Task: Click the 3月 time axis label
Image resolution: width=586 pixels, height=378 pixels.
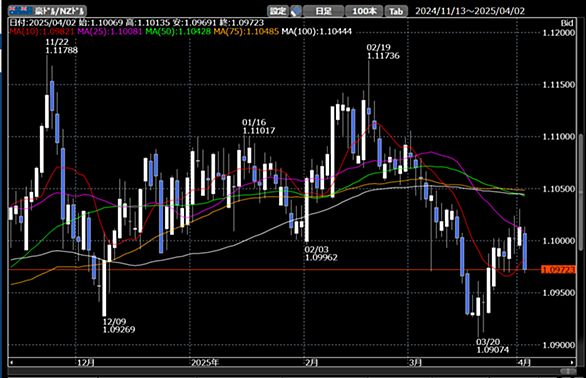Action: point(415,362)
